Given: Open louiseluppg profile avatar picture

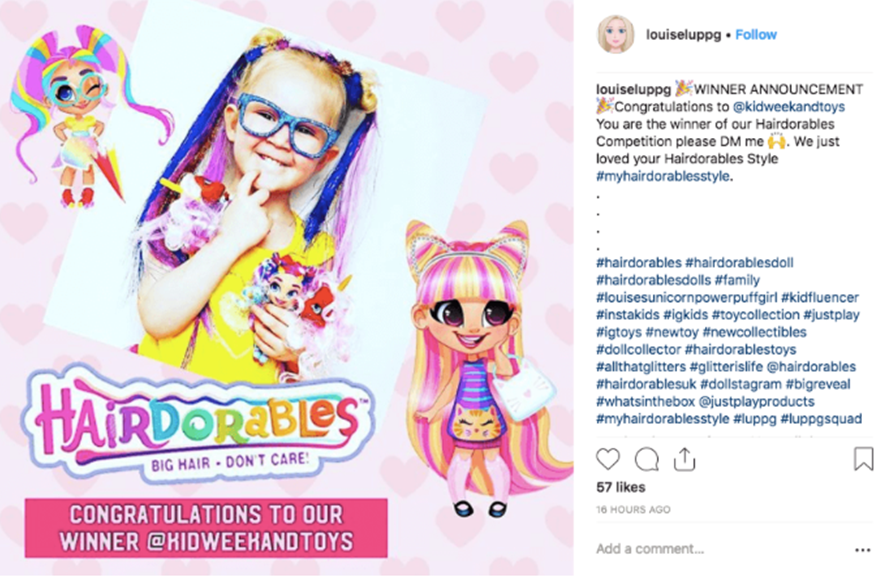Looking at the screenshot, I should 616,35.
